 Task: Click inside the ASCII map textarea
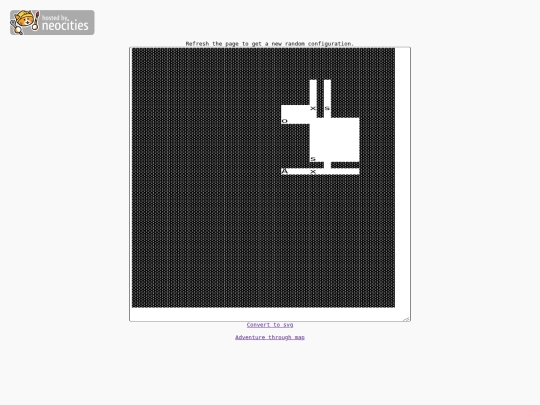(x=270, y=184)
